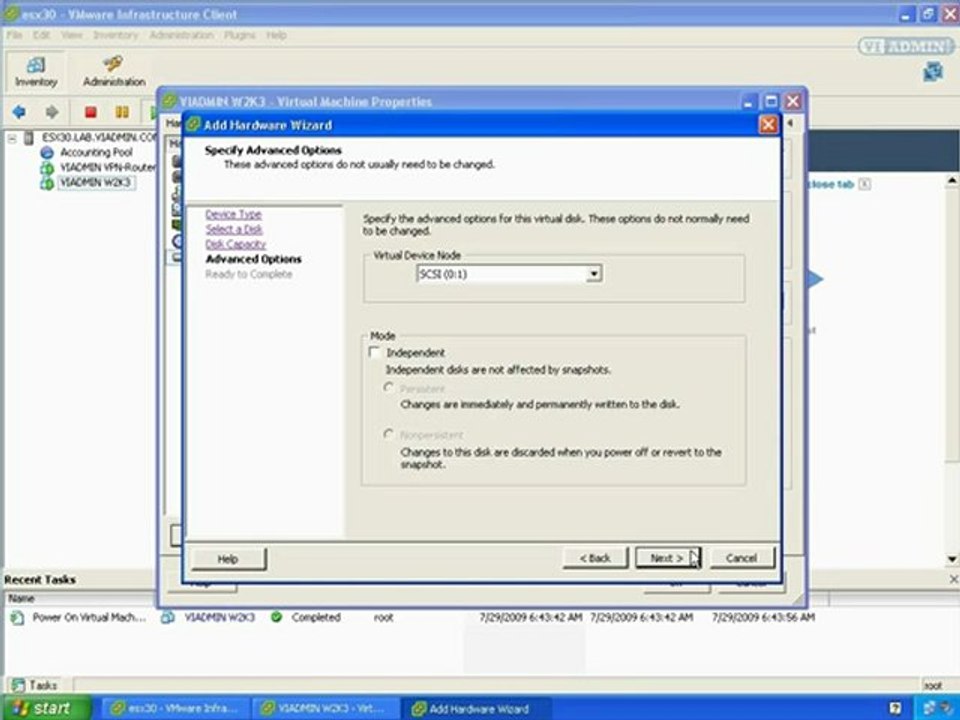960x720 pixels.
Task: Click the Next button in wizard
Action: (x=667, y=558)
